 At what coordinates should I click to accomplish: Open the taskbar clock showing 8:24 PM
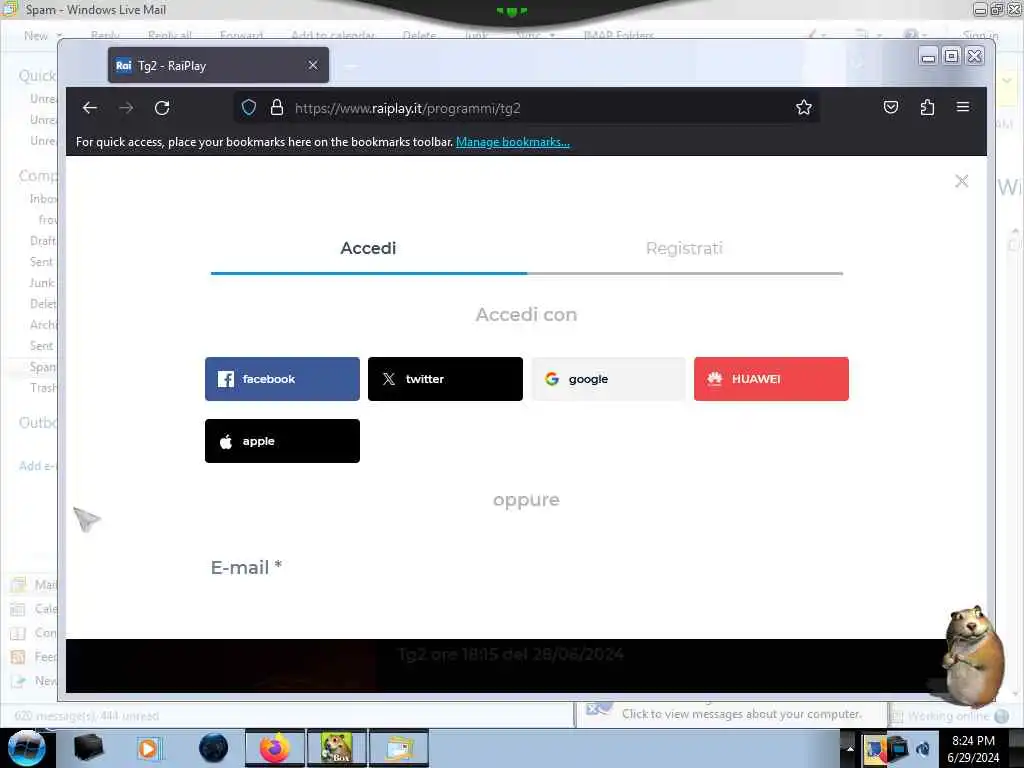[973, 748]
